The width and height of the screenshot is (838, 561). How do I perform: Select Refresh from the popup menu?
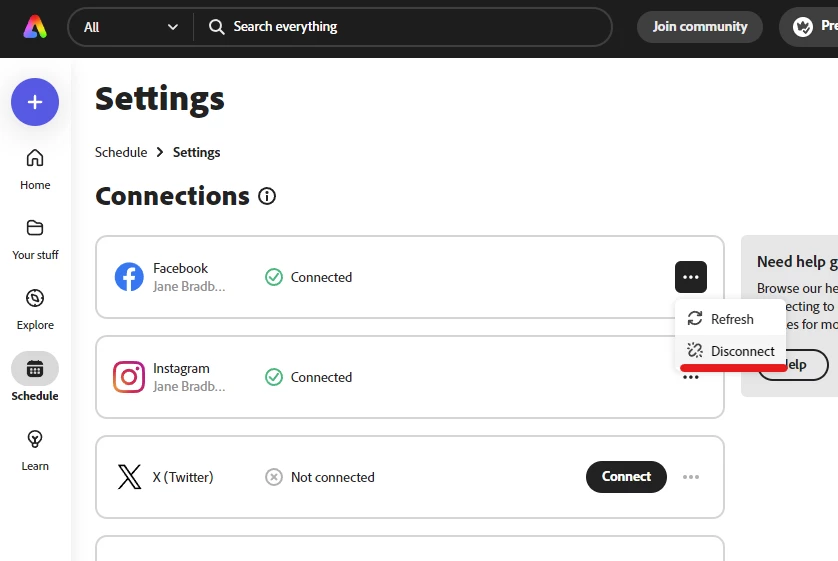coord(730,319)
